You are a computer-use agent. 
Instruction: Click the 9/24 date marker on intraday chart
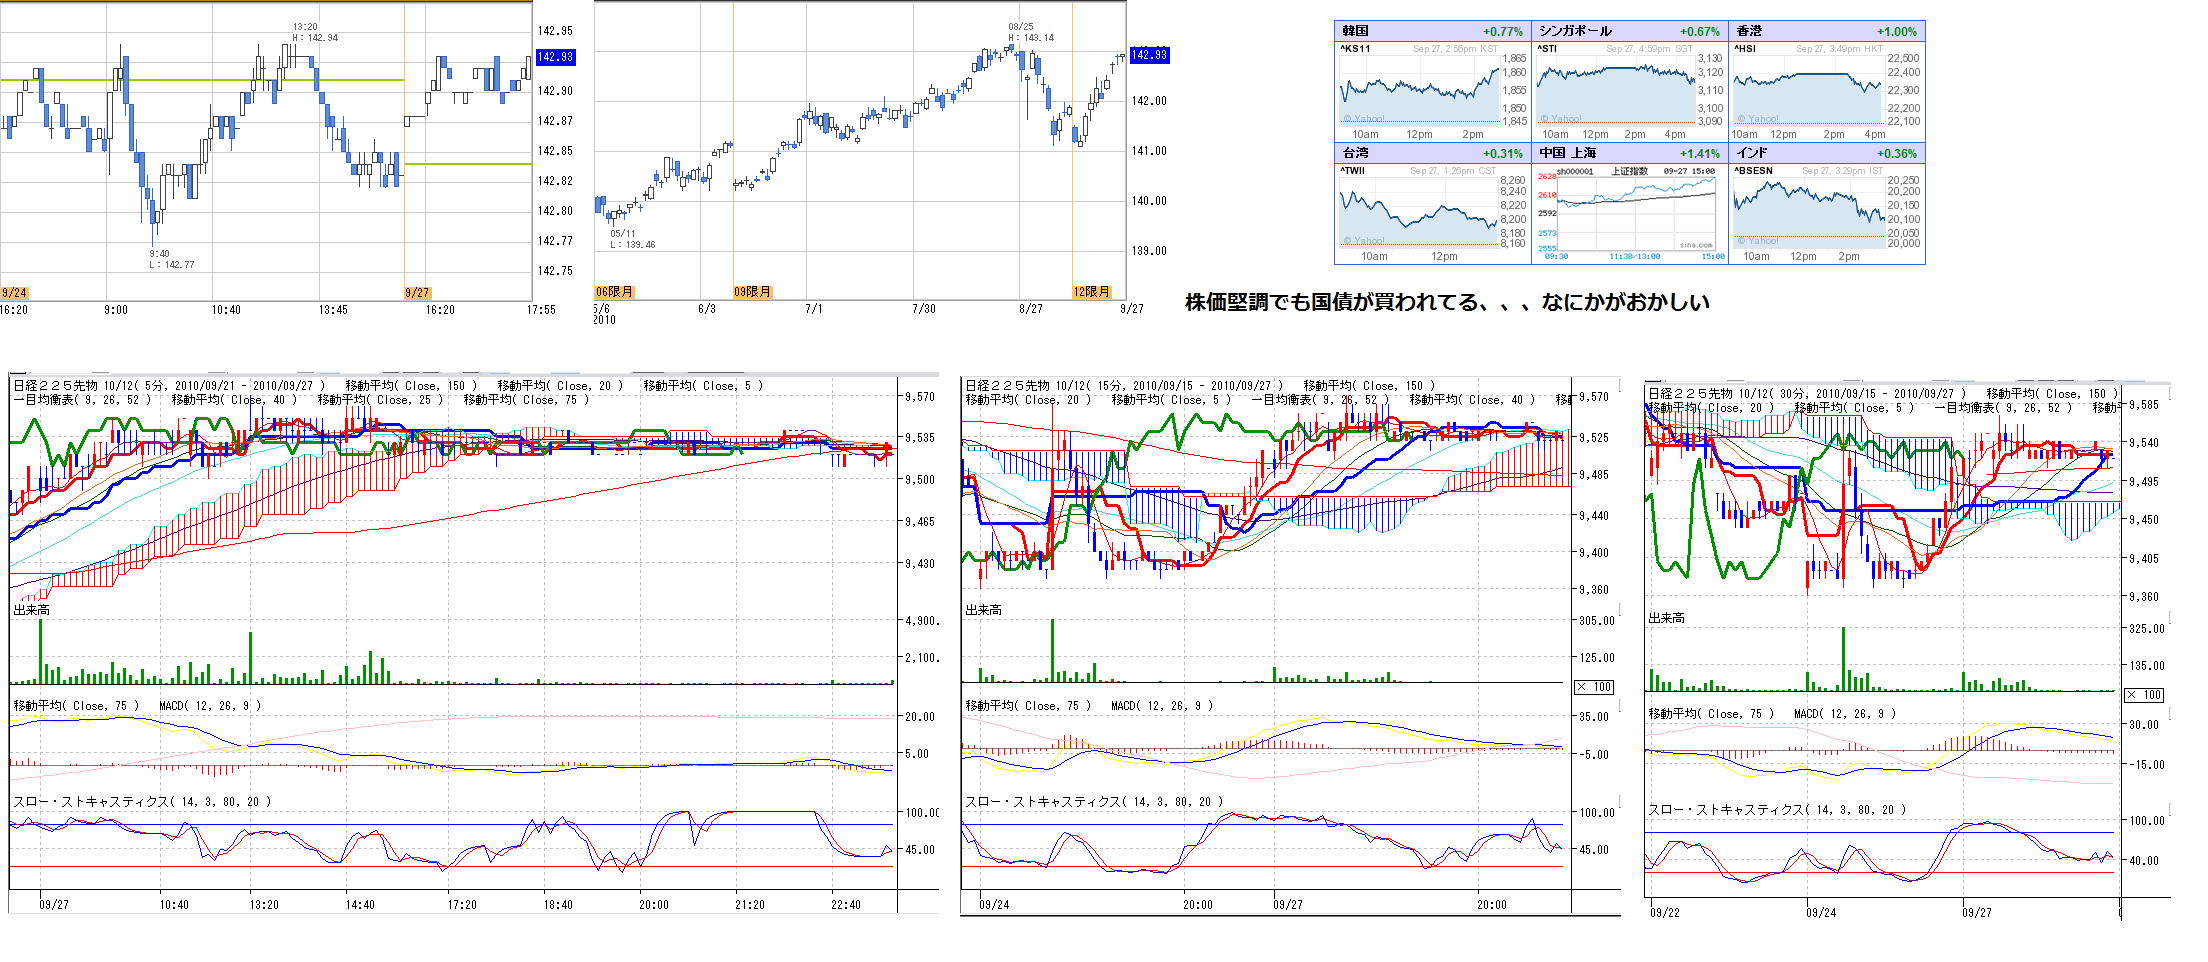point(14,293)
